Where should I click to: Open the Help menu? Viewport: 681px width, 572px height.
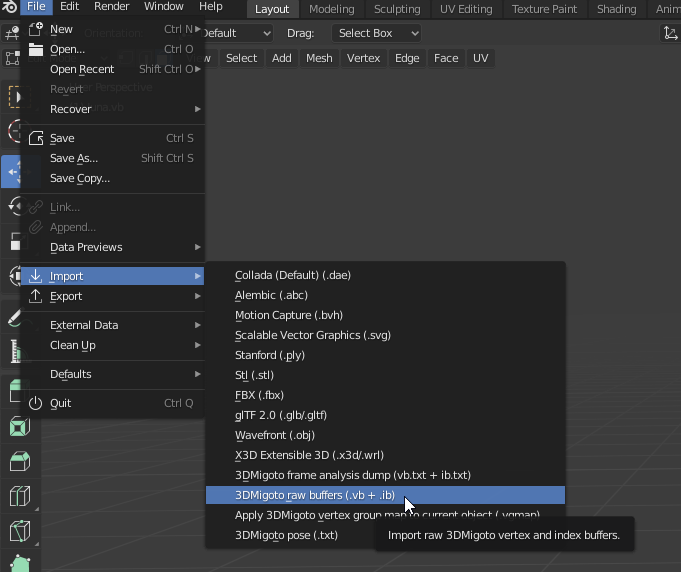tap(211, 7)
